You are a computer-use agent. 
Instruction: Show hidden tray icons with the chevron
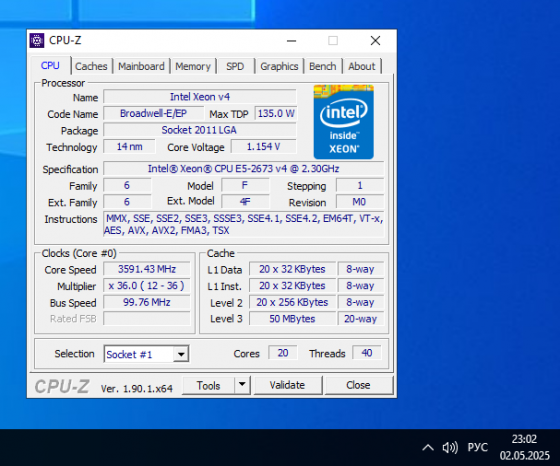(428, 447)
